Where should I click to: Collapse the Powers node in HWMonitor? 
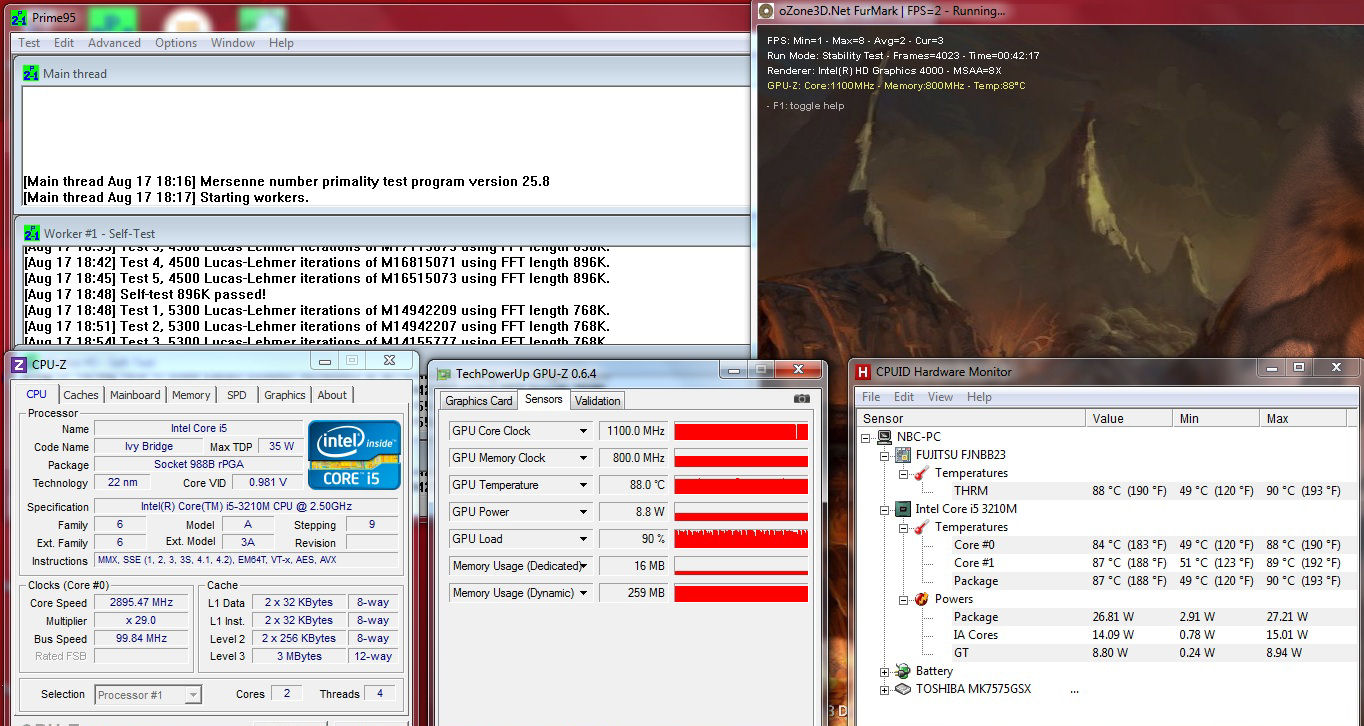coord(903,599)
